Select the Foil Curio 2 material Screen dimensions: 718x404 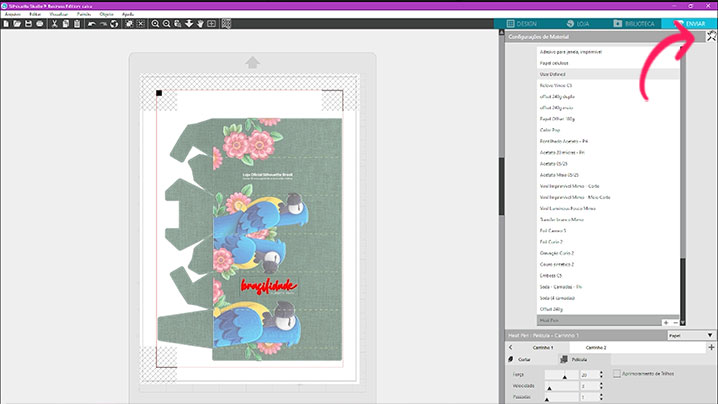(608, 242)
